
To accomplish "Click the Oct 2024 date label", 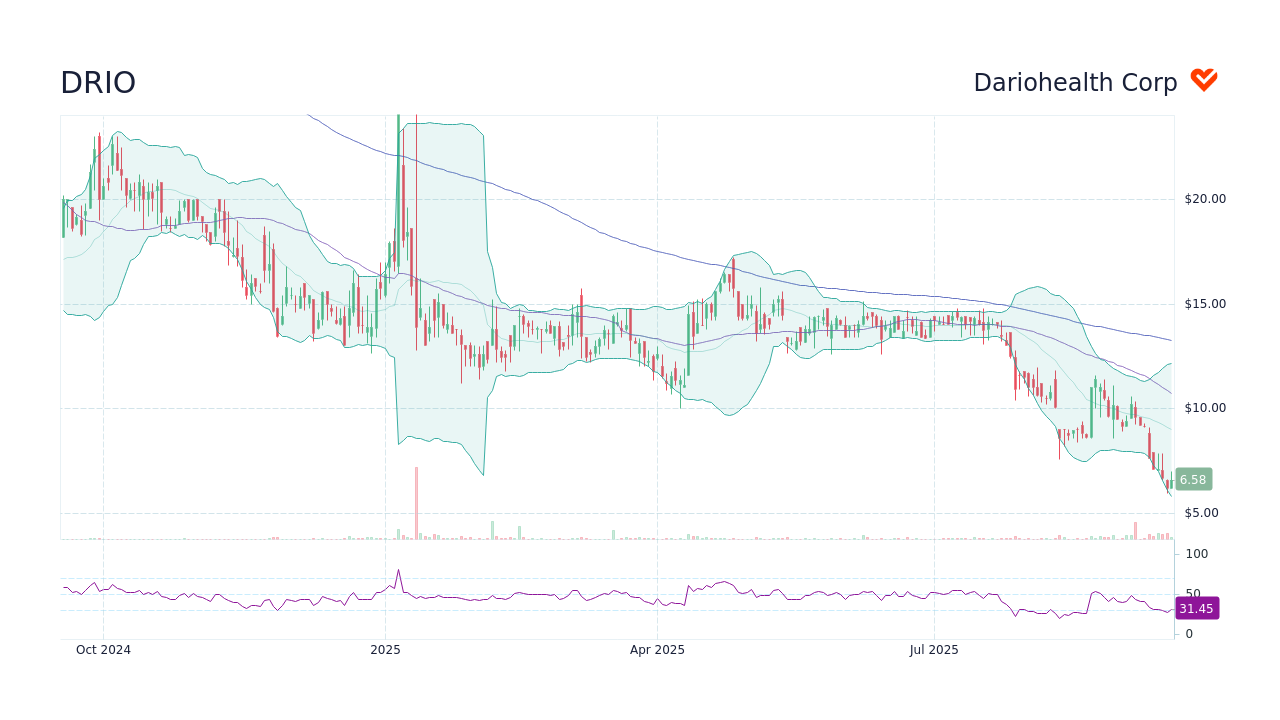I will [103, 650].
